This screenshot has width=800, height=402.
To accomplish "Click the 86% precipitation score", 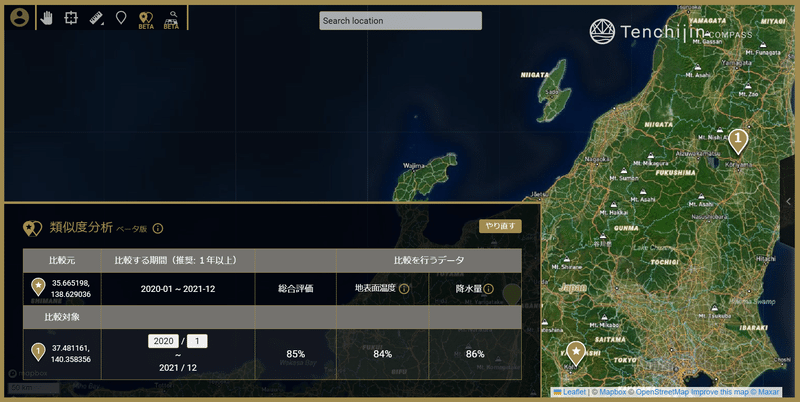I will click(475, 354).
